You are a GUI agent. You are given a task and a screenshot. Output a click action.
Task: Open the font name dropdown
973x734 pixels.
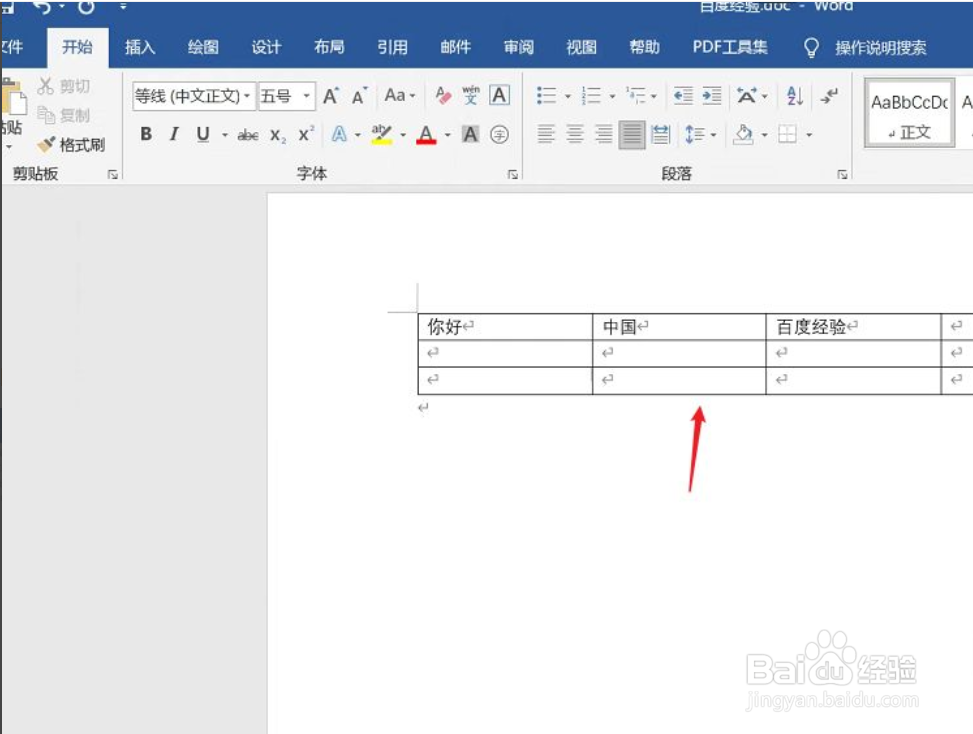tap(246, 96)
